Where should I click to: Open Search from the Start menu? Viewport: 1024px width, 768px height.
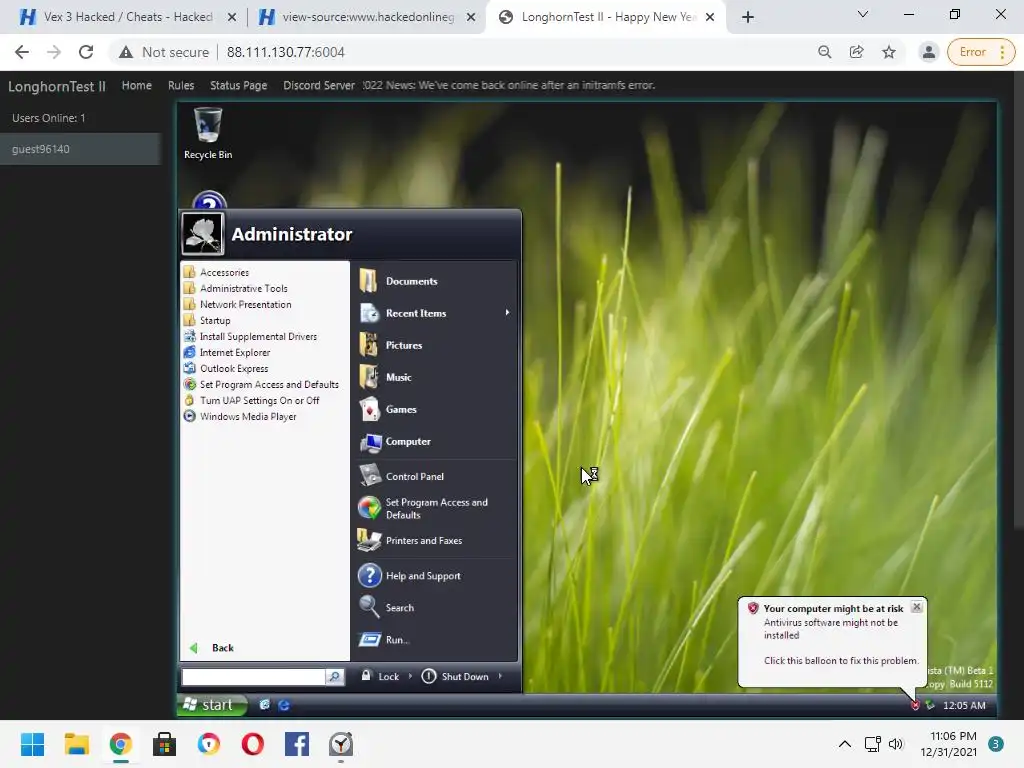click(400, 607)
